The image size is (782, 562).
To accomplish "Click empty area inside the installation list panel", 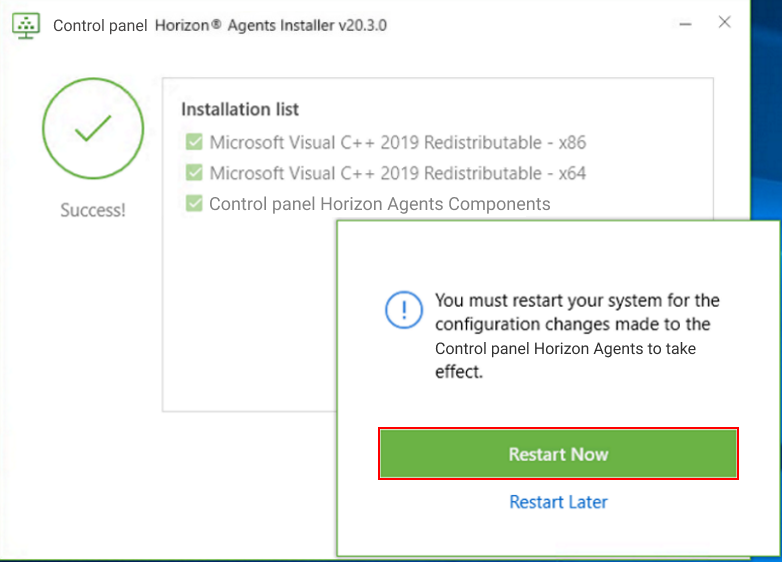I will 250,320.
